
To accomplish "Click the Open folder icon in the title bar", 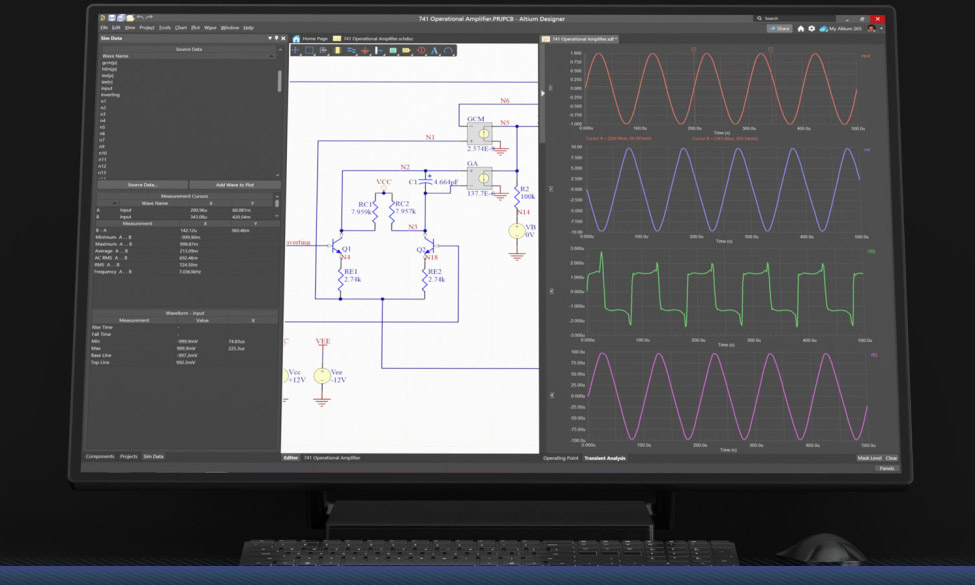I will 131,18.
